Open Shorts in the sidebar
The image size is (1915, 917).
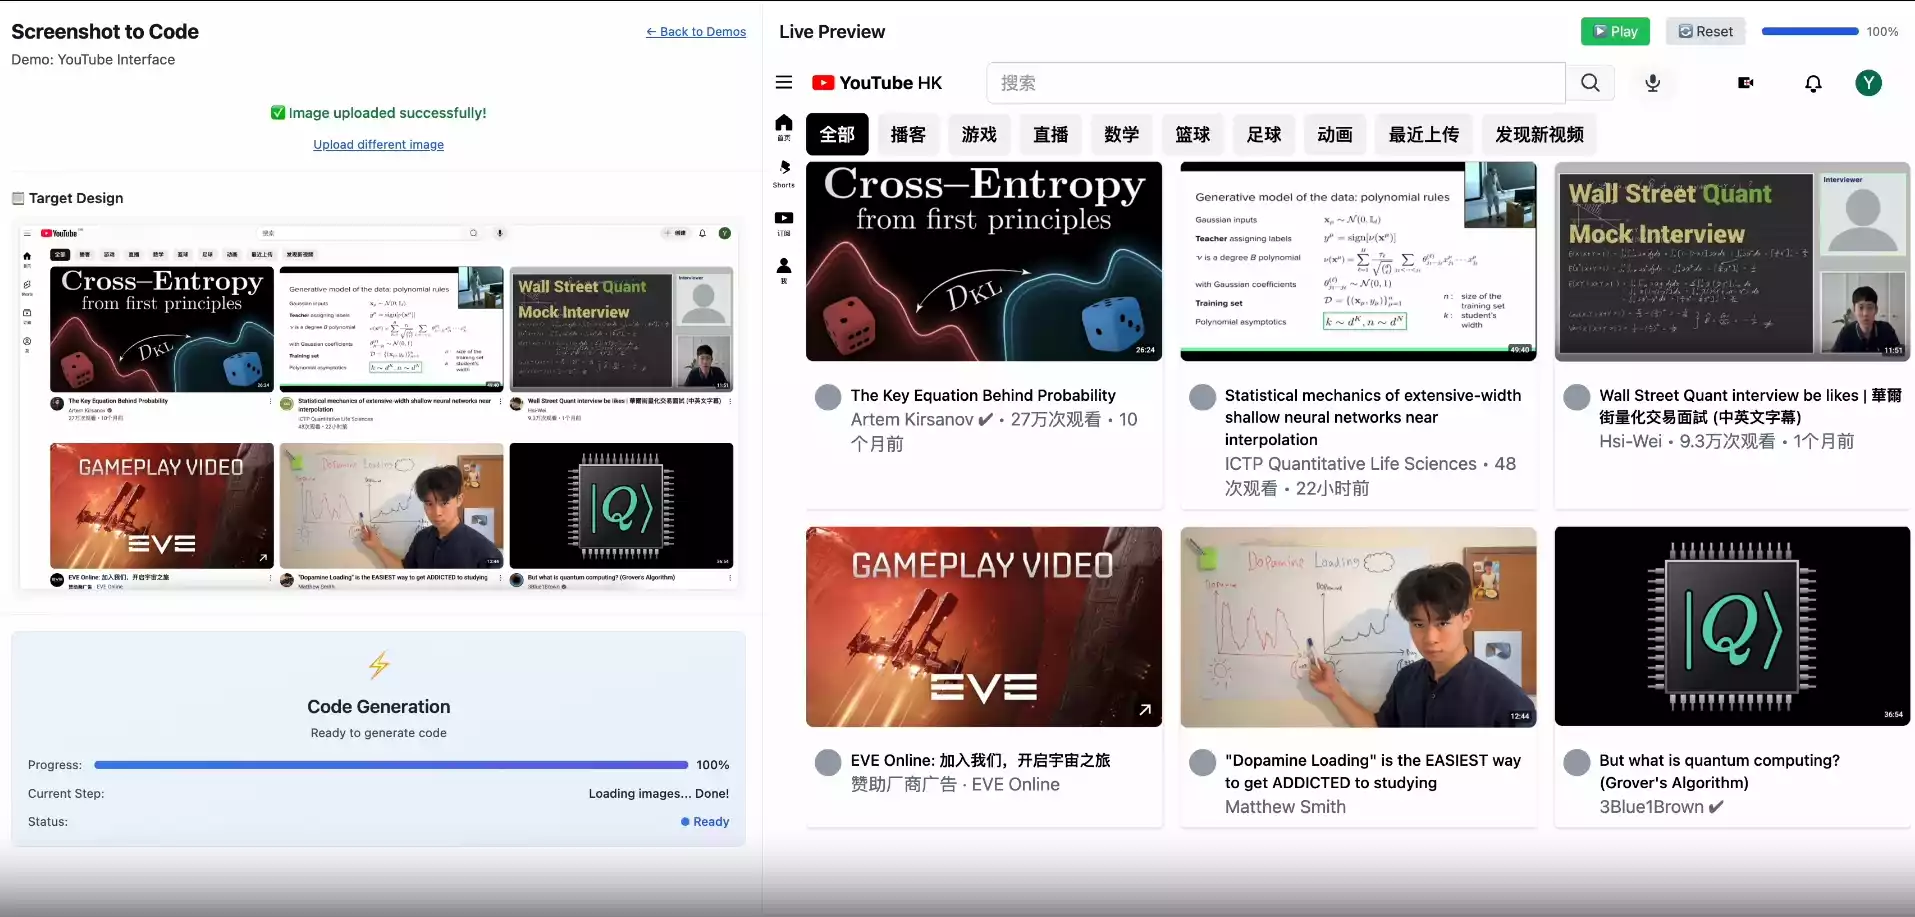pyautogui.click(x=784, y=173)
